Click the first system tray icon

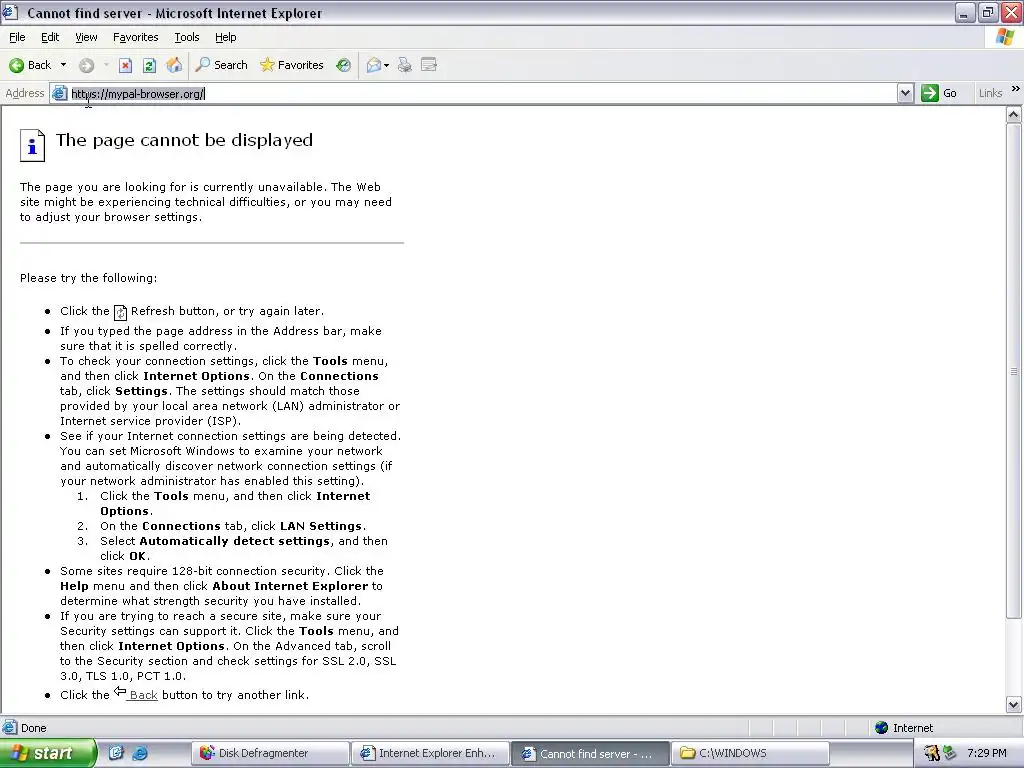click(x=931, y=753)
